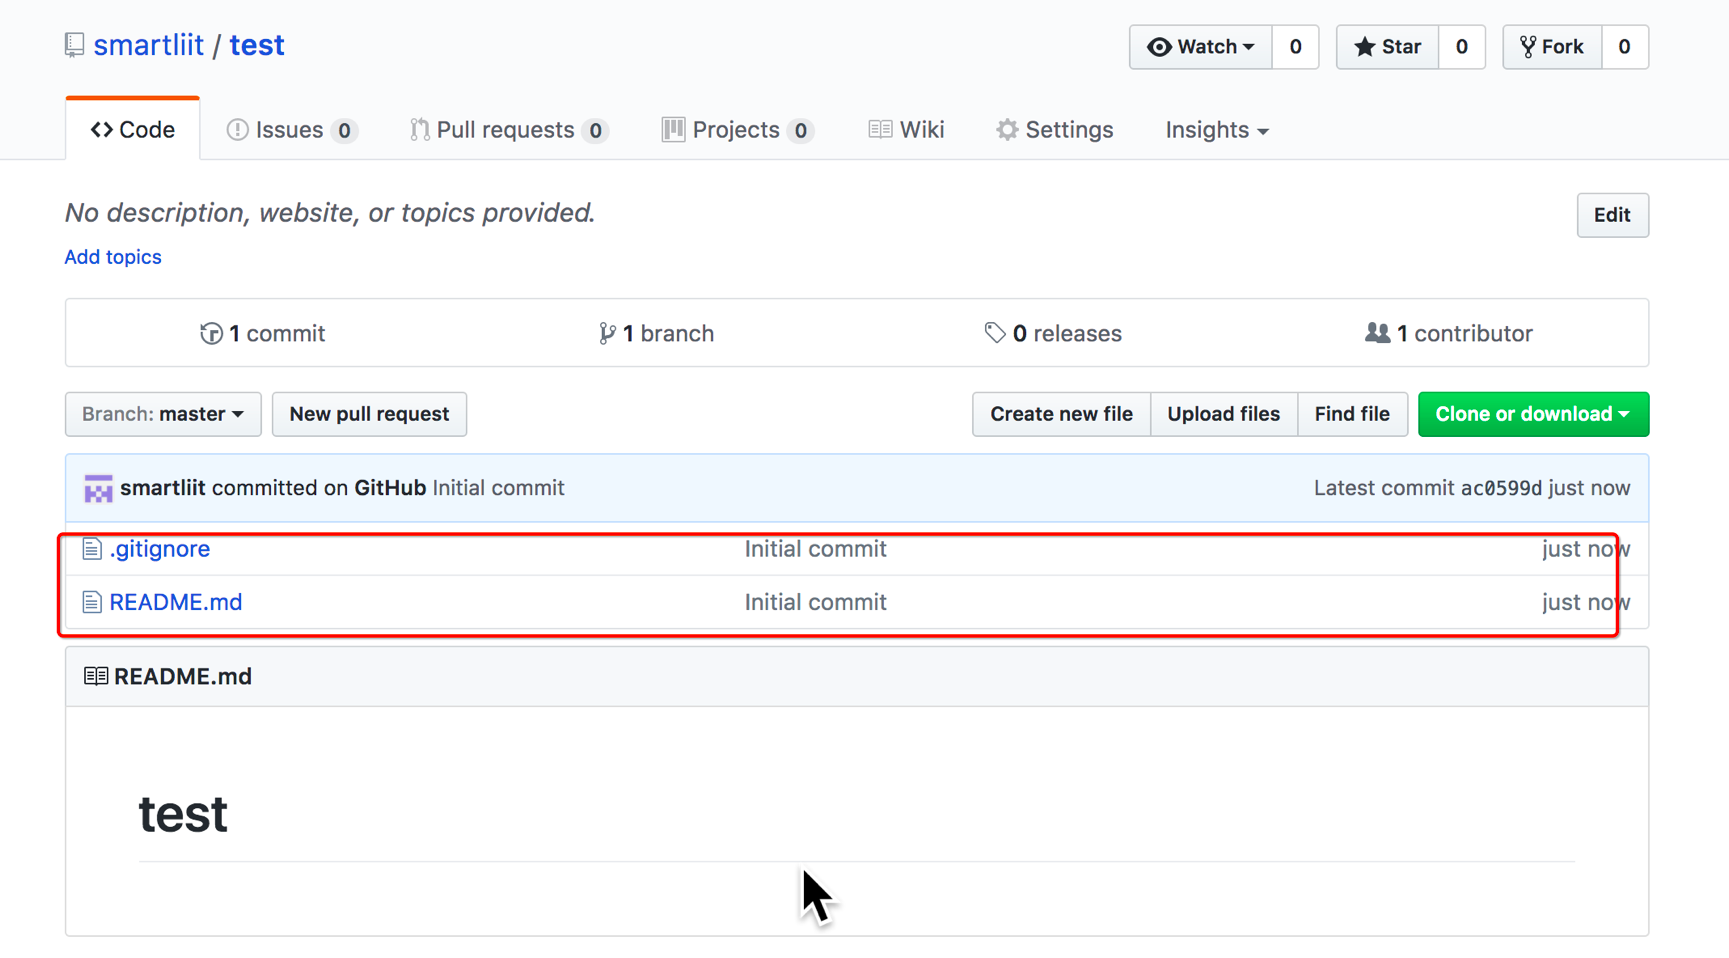Screen dimensions: 1729x958
Task: Open the Initial commit link in the README.md row
Action: point(815,602)
